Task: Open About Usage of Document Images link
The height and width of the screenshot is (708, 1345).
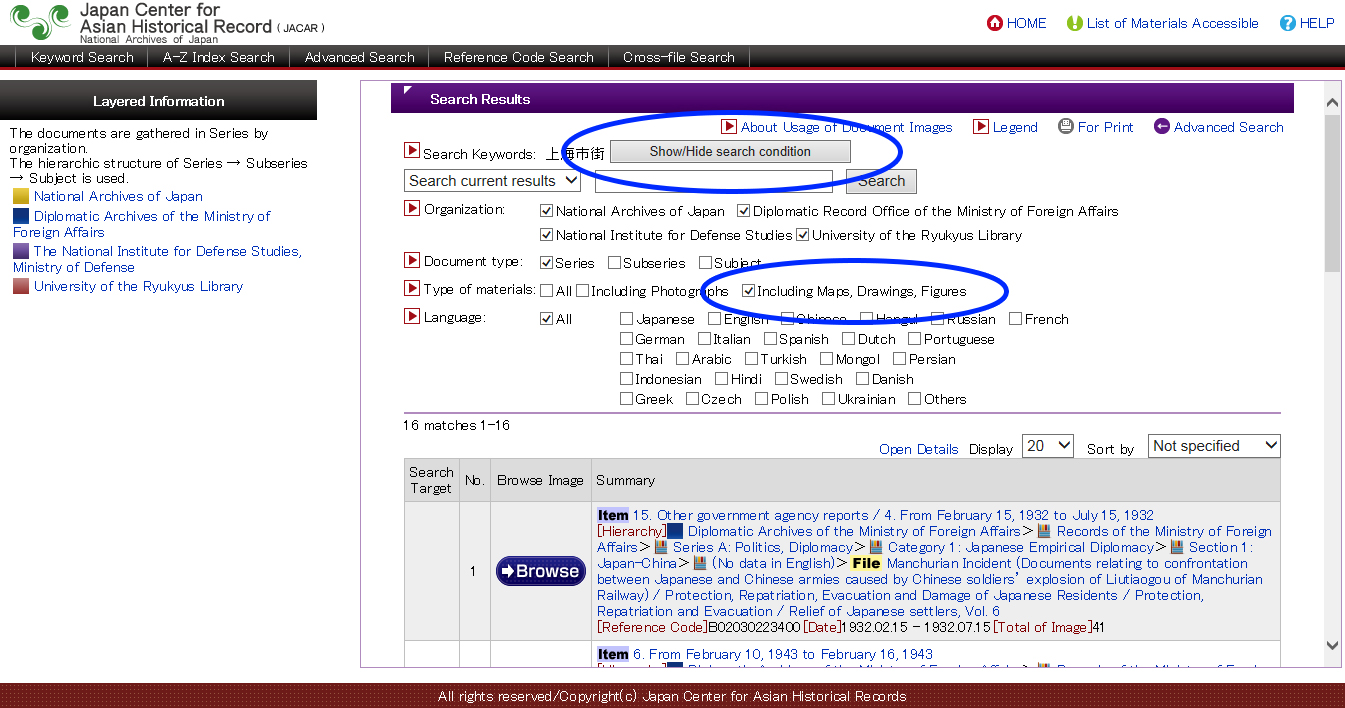Action: pos(846,127)
